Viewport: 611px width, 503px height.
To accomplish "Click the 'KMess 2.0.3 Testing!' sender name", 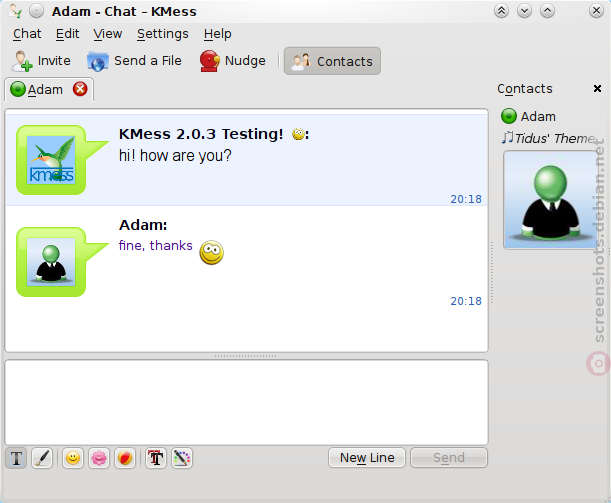I will [201, 134].
